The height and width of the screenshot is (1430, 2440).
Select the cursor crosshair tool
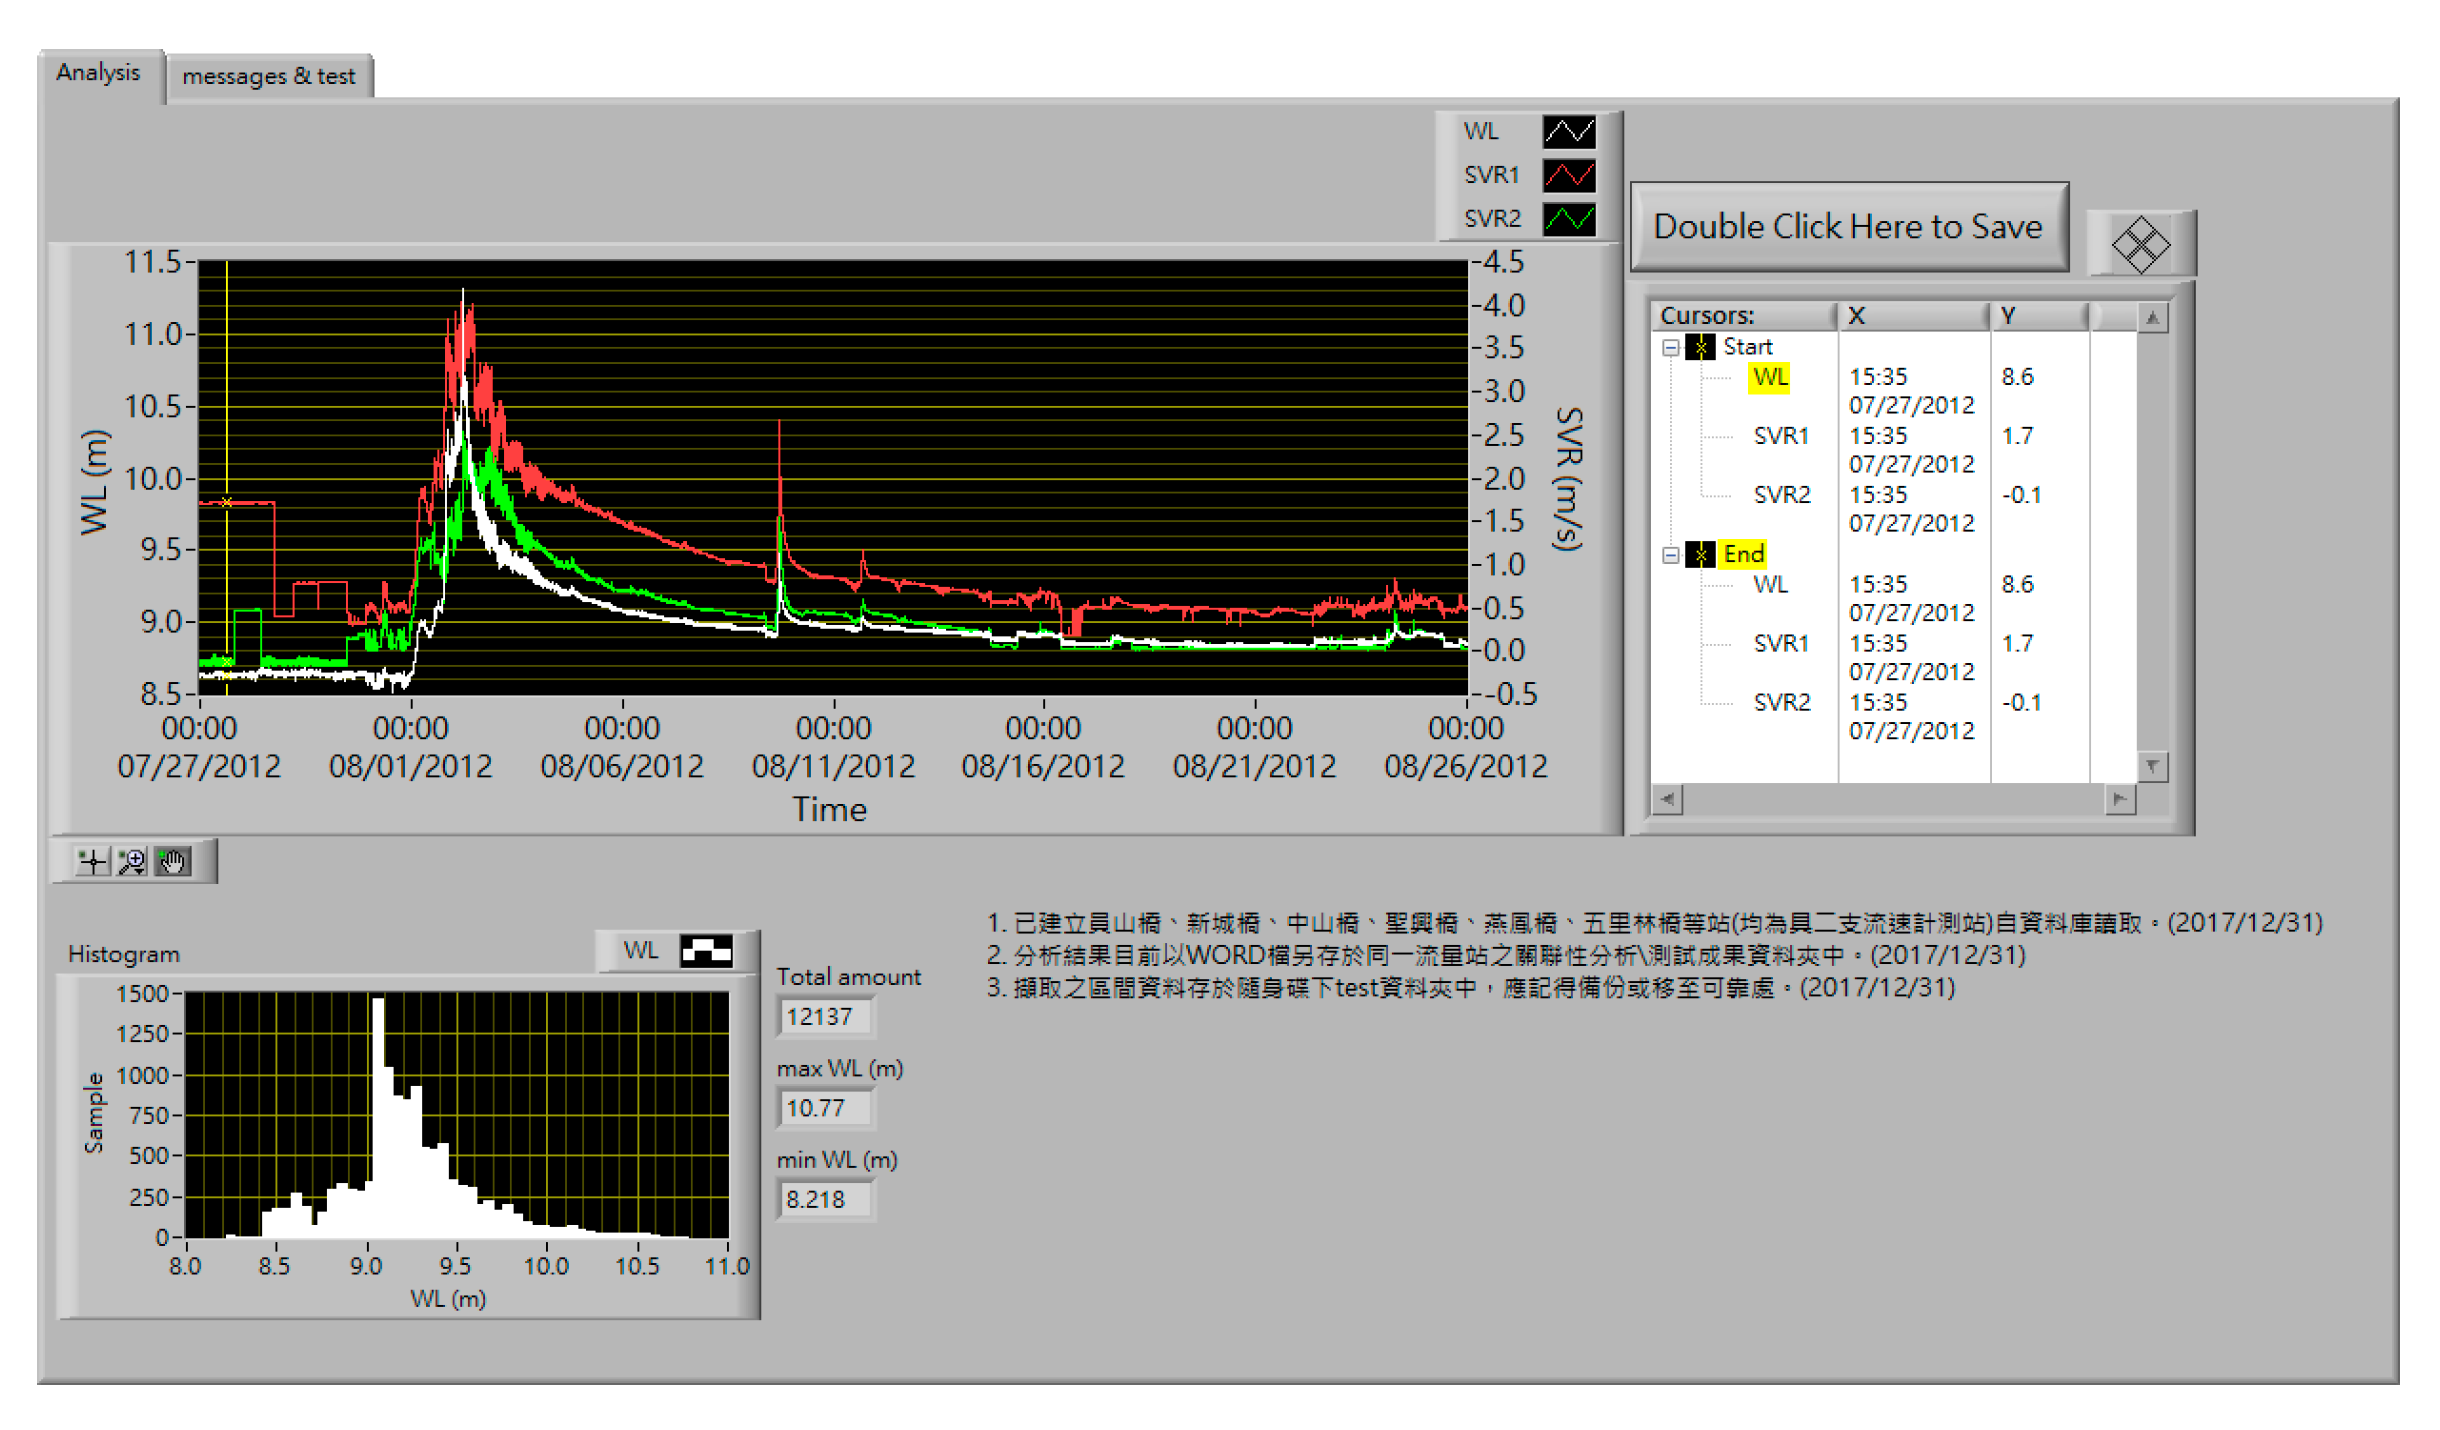[92, 861]
